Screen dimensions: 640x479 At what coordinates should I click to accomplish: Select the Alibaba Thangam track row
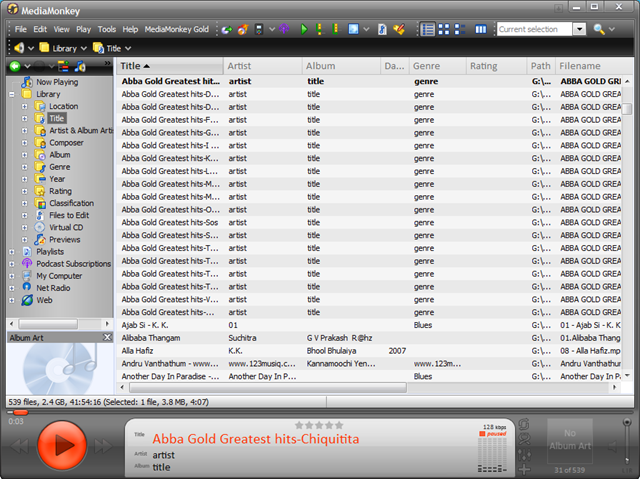click(369, 338)
